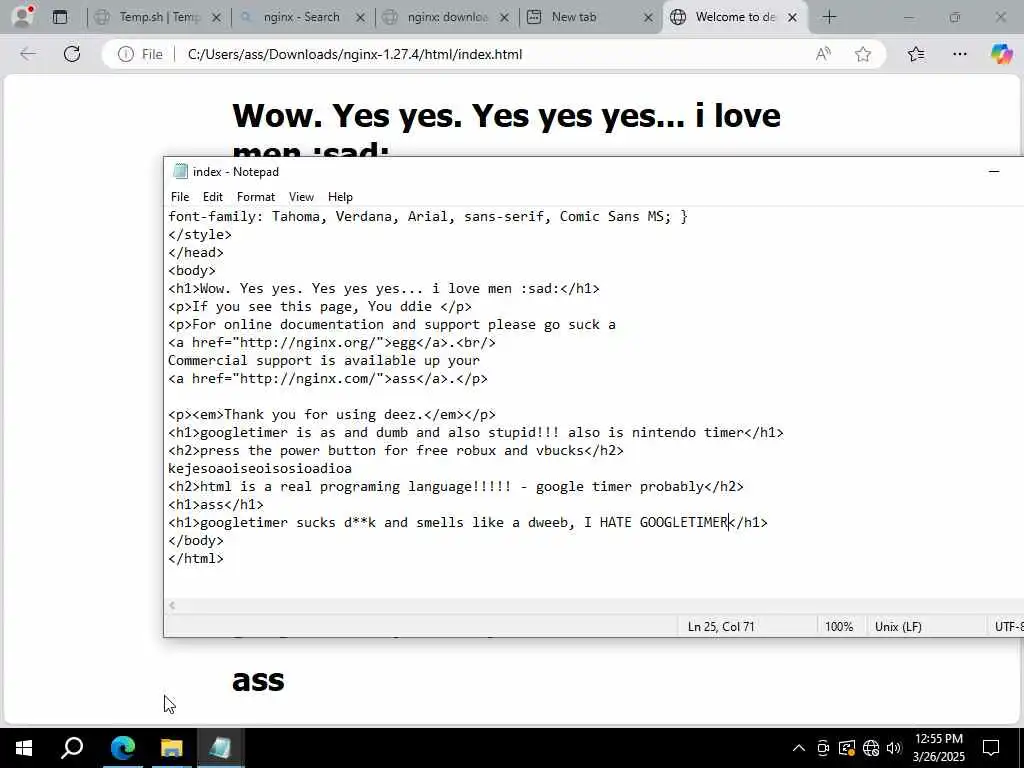Open Notepad View menu
1024x768 pixels.
coord(301,197)
